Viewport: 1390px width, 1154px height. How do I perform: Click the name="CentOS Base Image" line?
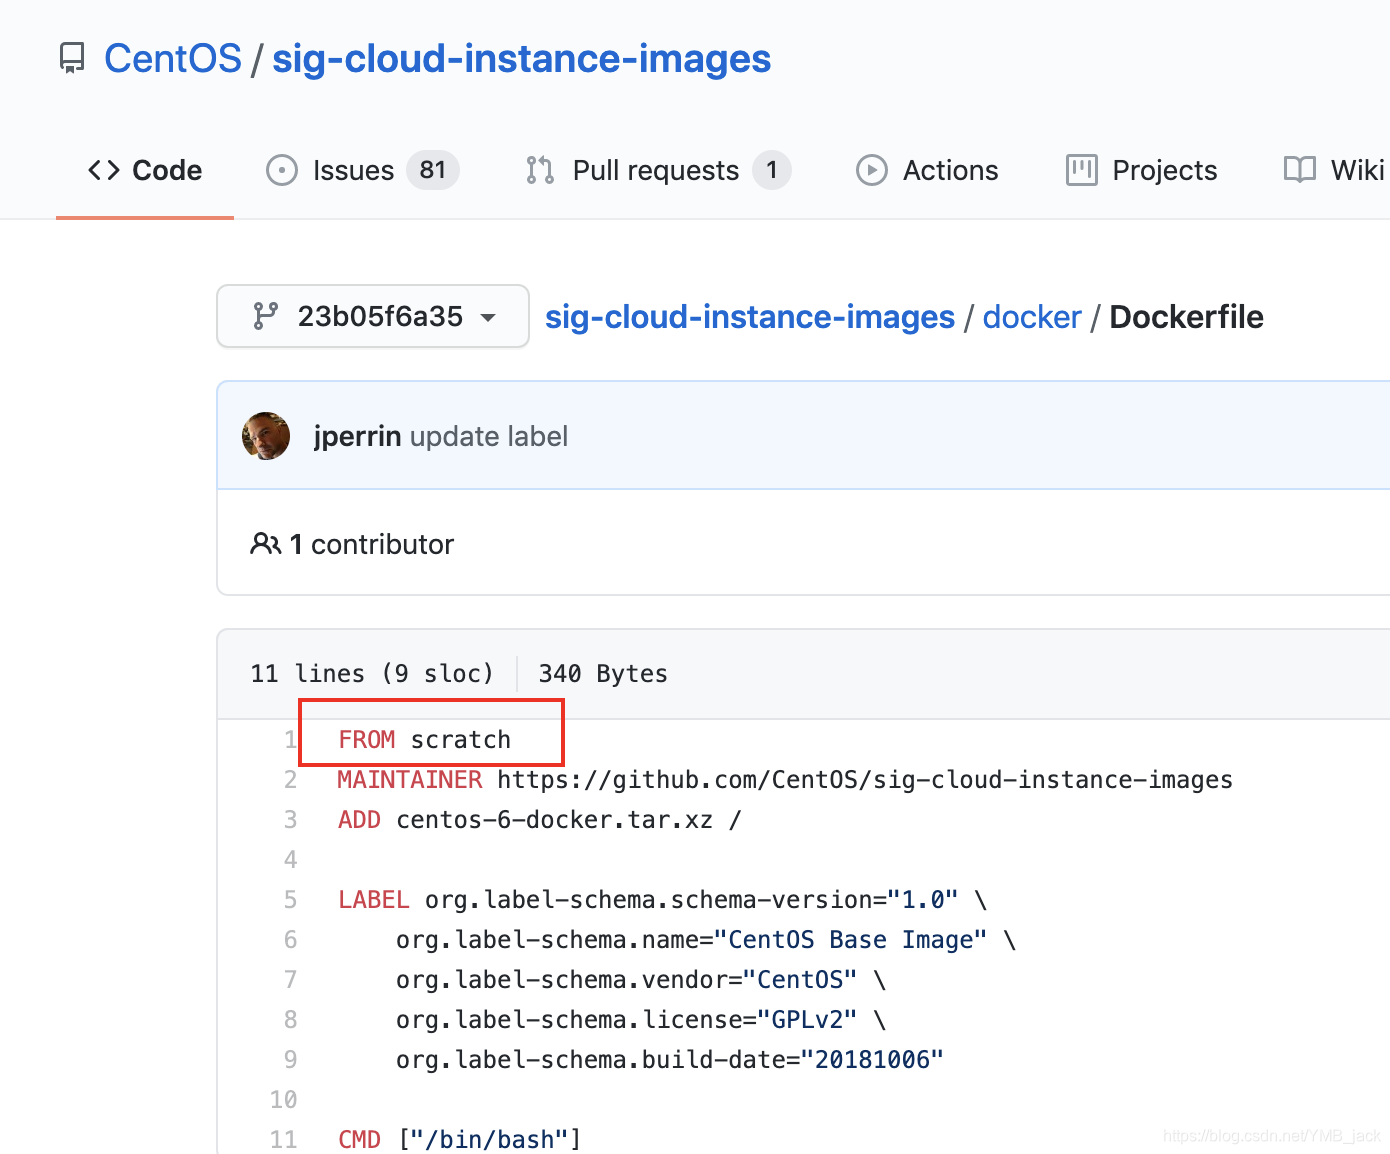(x=706, y=939)
